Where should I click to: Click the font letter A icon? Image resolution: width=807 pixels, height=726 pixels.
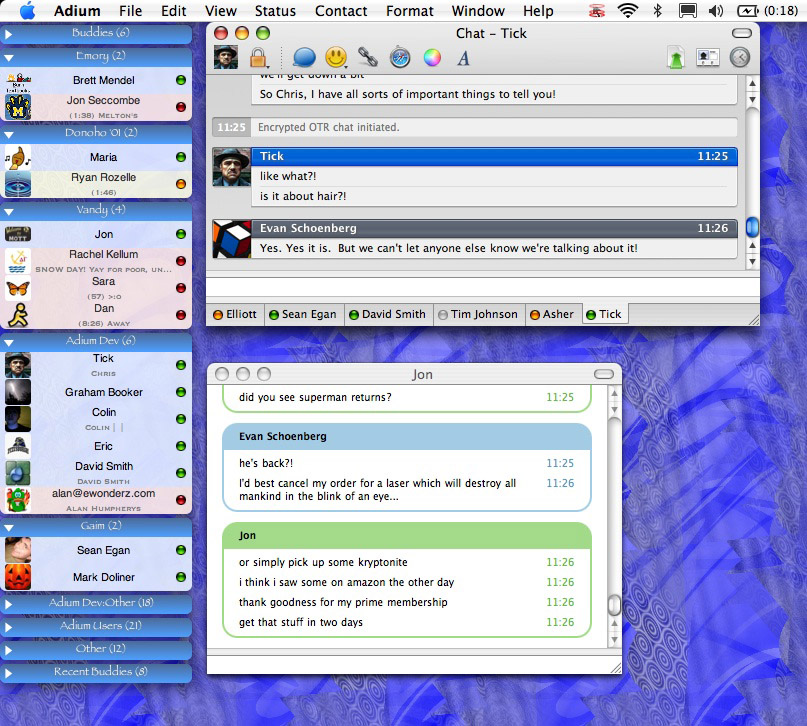464,58
